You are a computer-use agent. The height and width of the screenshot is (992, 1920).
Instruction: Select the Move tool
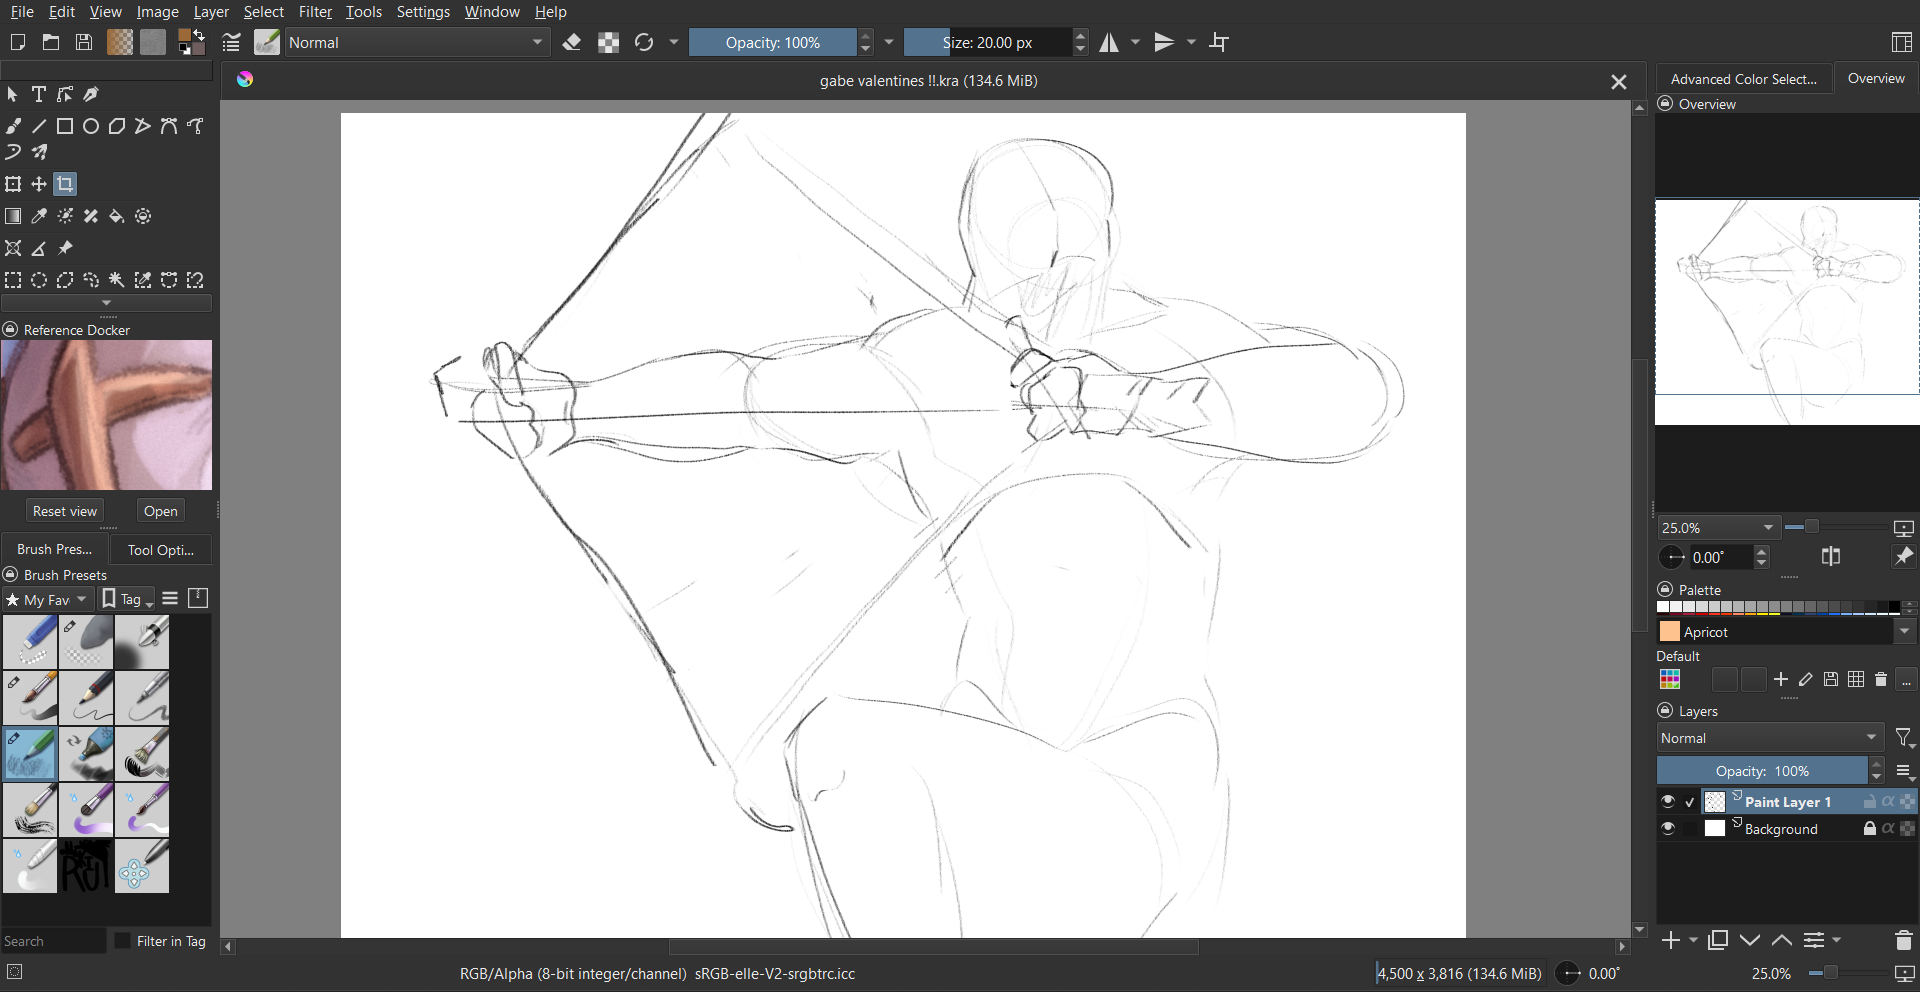click(39, 184)
